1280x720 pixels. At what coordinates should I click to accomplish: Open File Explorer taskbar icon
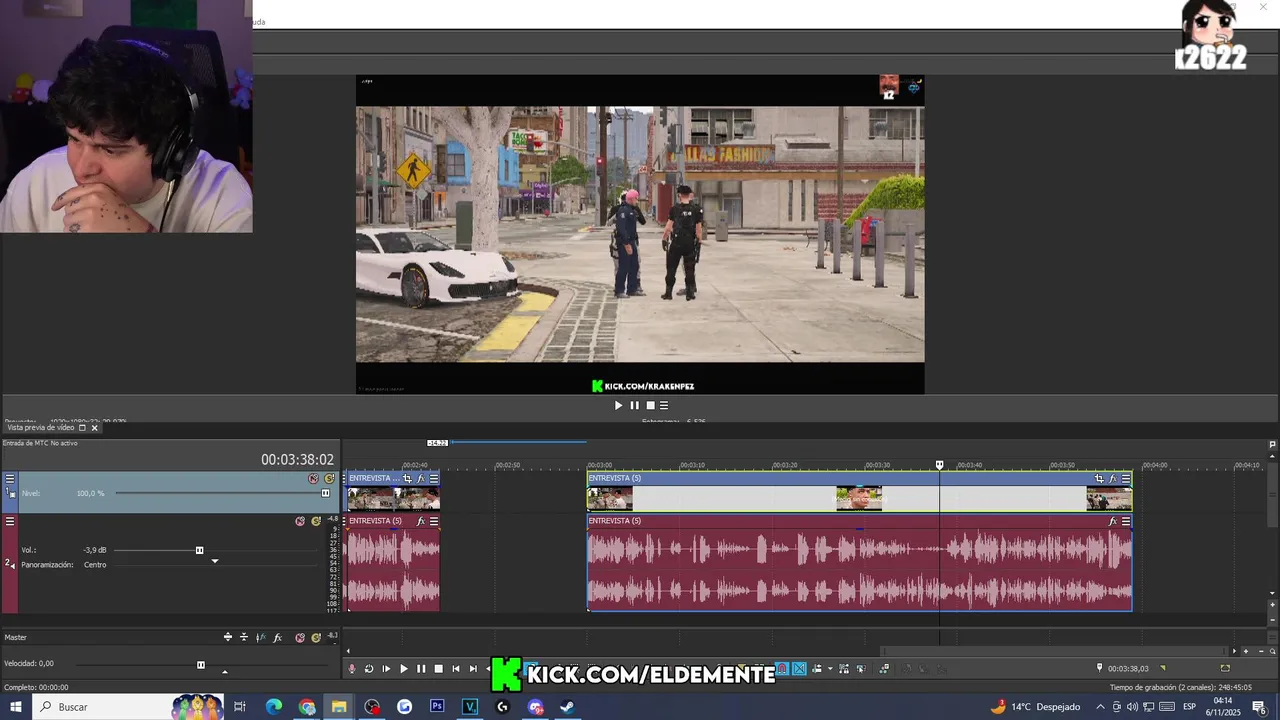click(x=339, y=707)
